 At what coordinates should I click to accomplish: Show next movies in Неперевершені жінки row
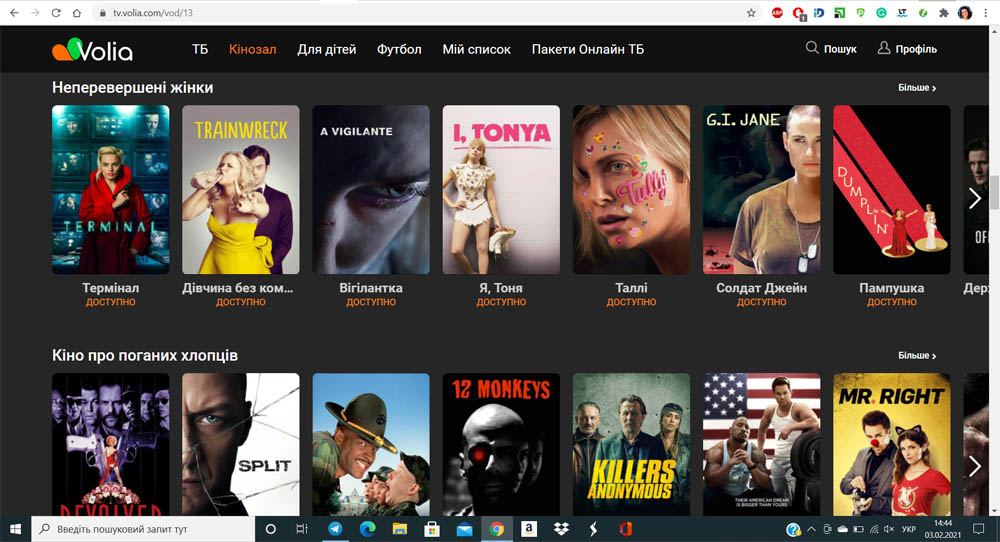[974, 198]
